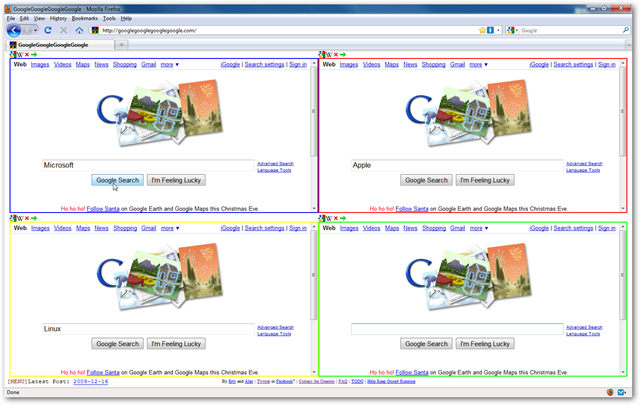Click I'm Feeling Lucky in green-bordered pane
Image resolution: width=640 pixels, height=405 pixels.
tap(485, 344)
